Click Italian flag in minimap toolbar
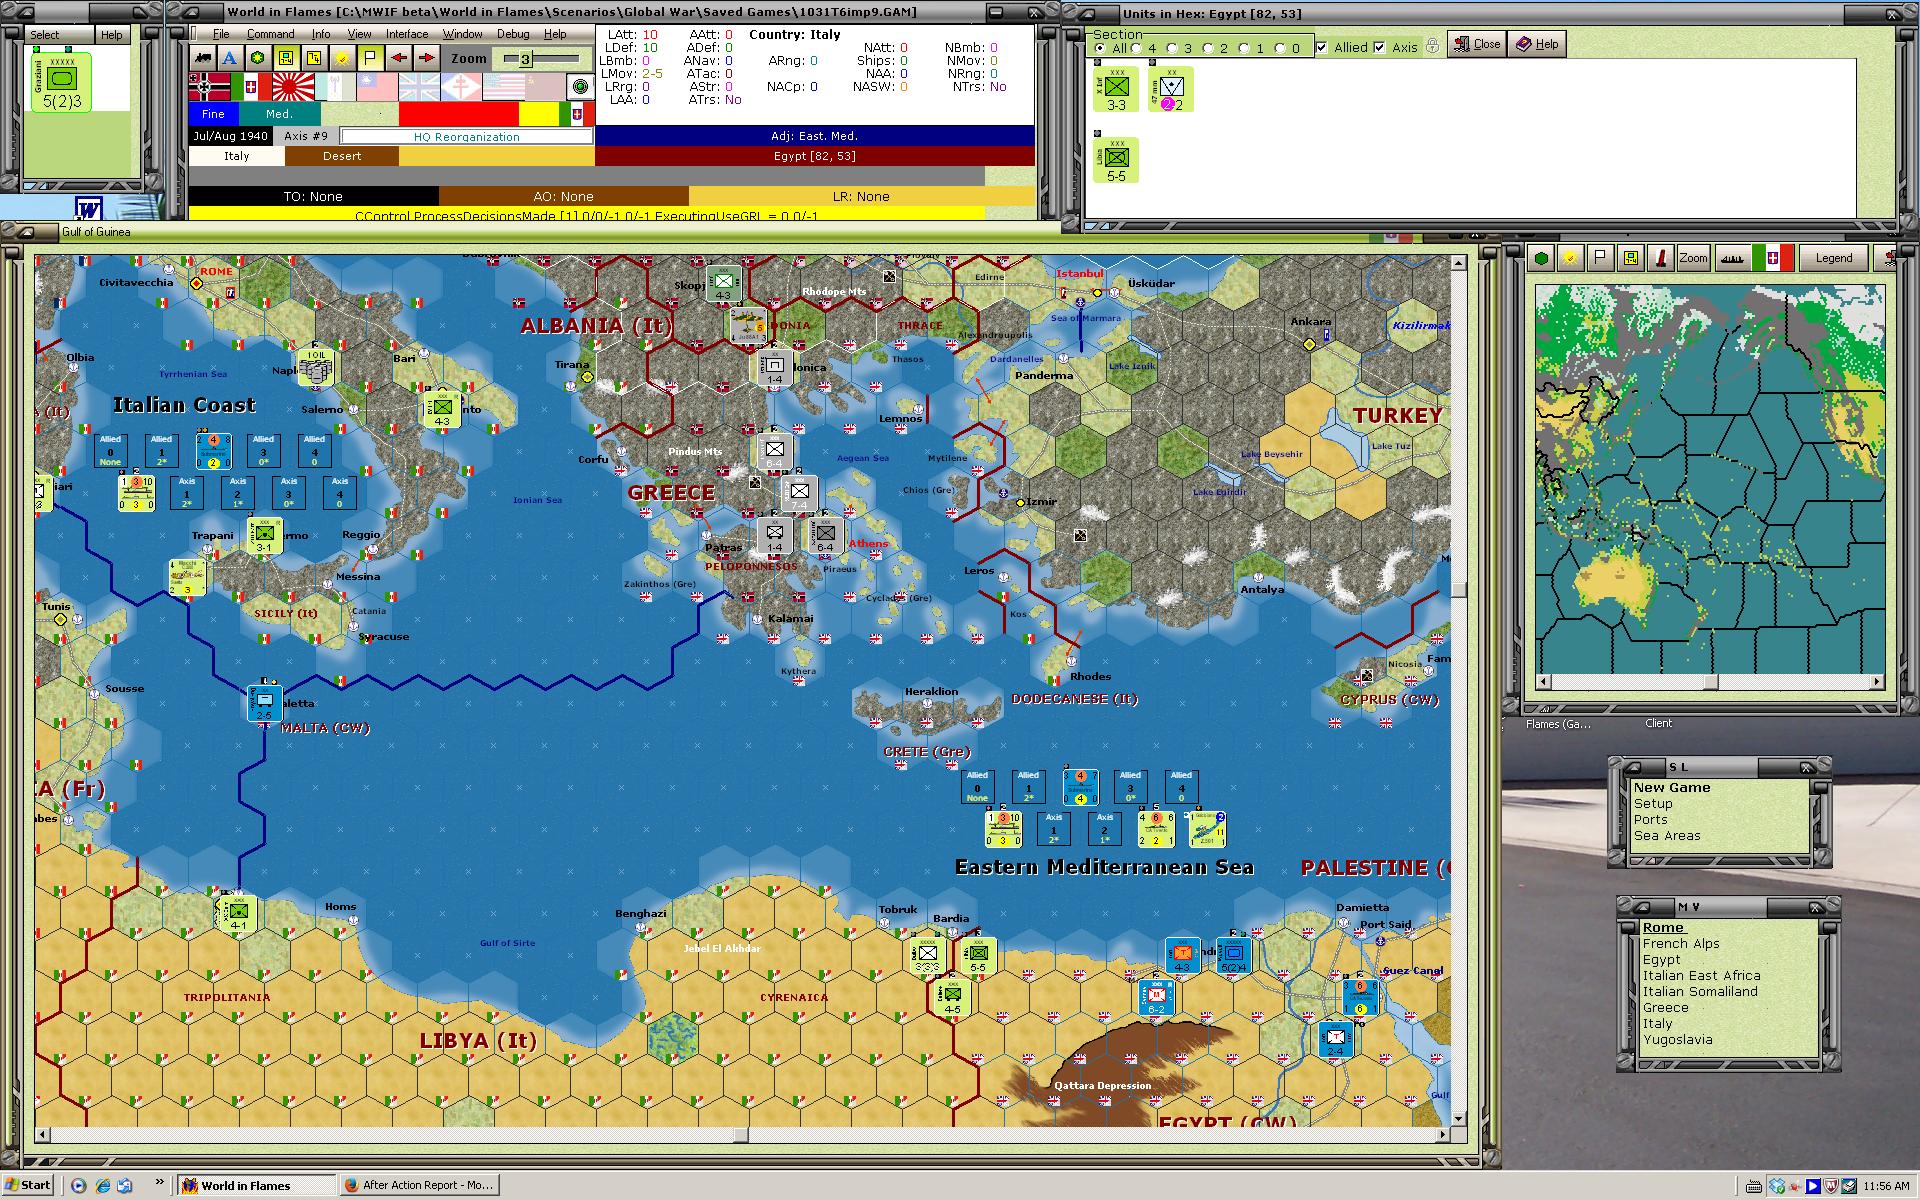 pos(1772,258)
